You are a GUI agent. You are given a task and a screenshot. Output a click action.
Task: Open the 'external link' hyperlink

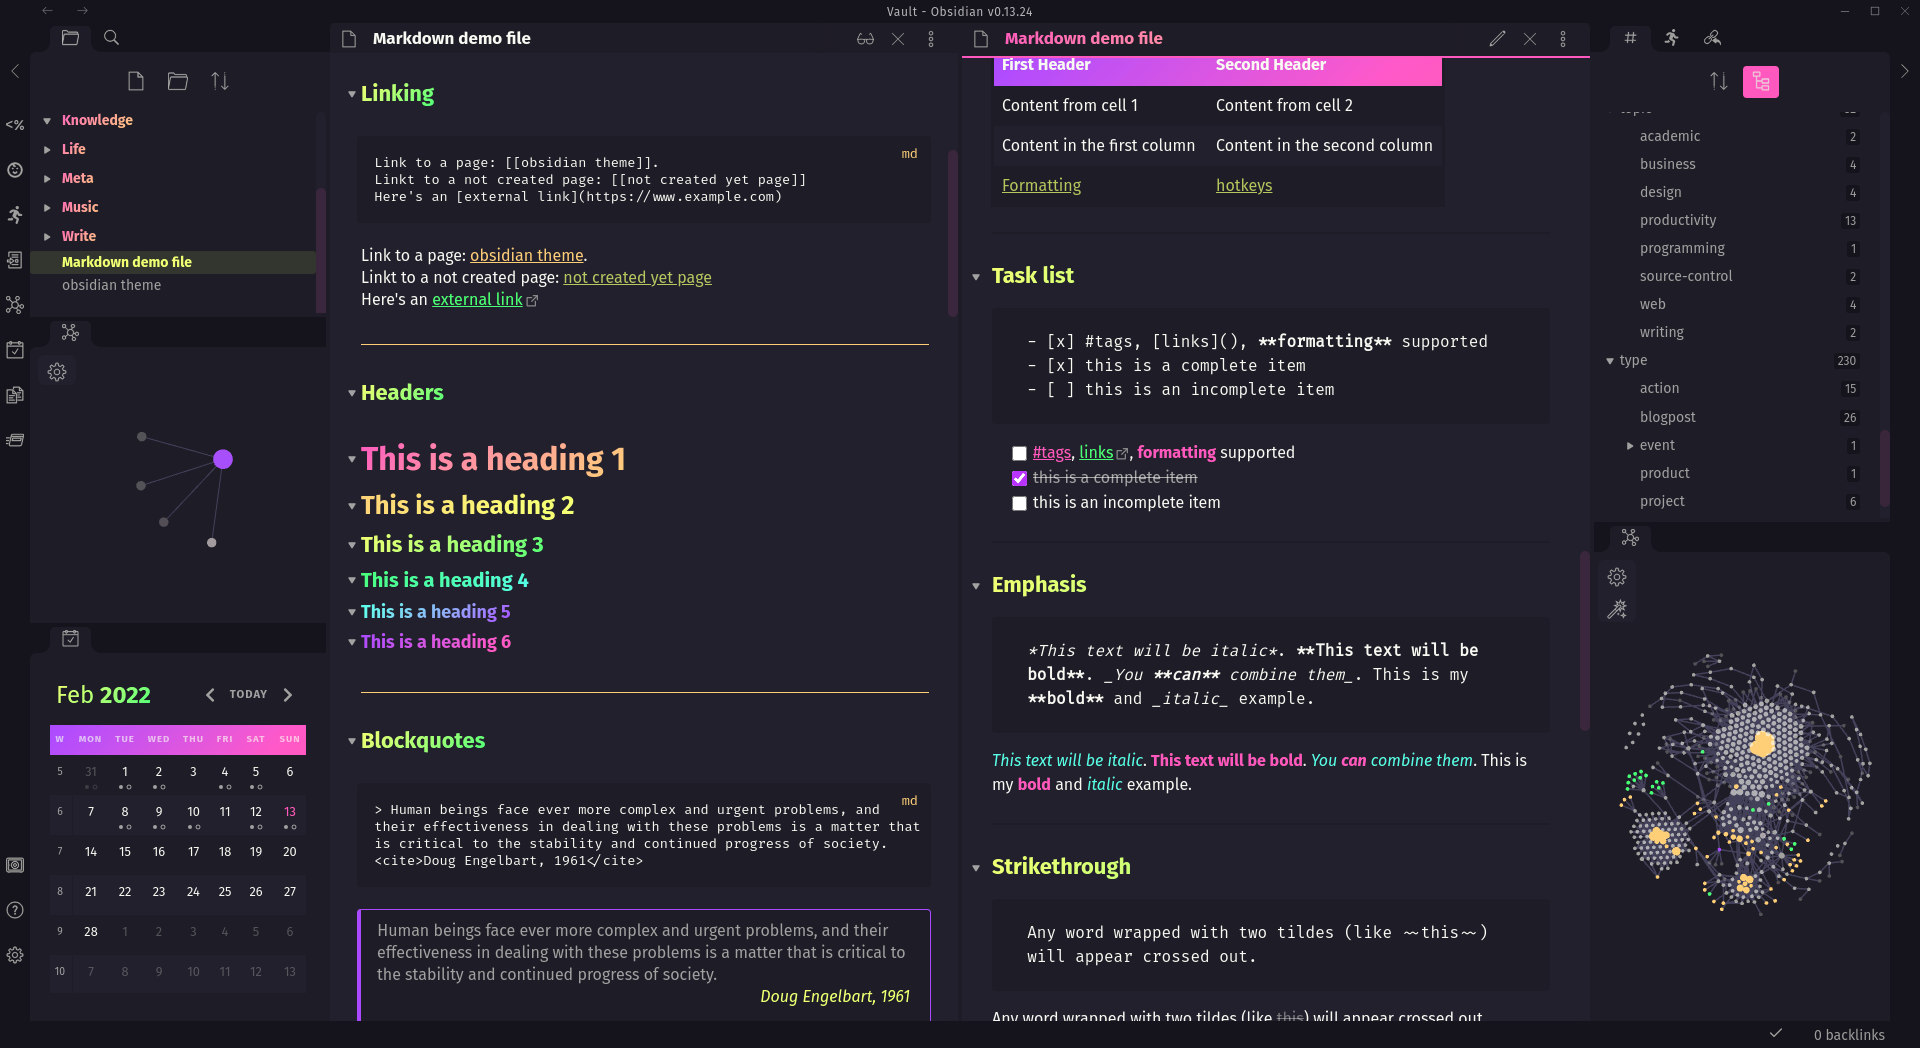[477, 300]
